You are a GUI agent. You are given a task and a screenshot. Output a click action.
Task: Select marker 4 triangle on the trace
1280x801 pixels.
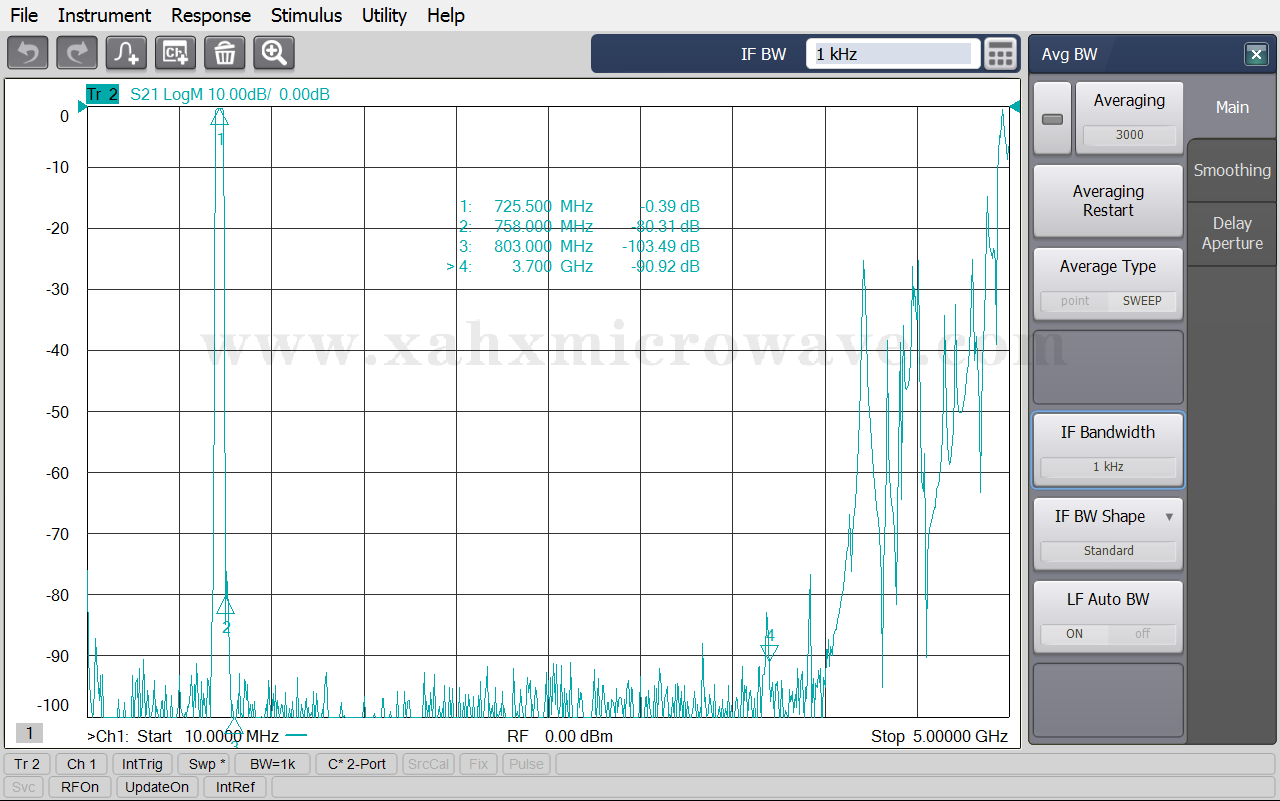(x=769, y=652)
